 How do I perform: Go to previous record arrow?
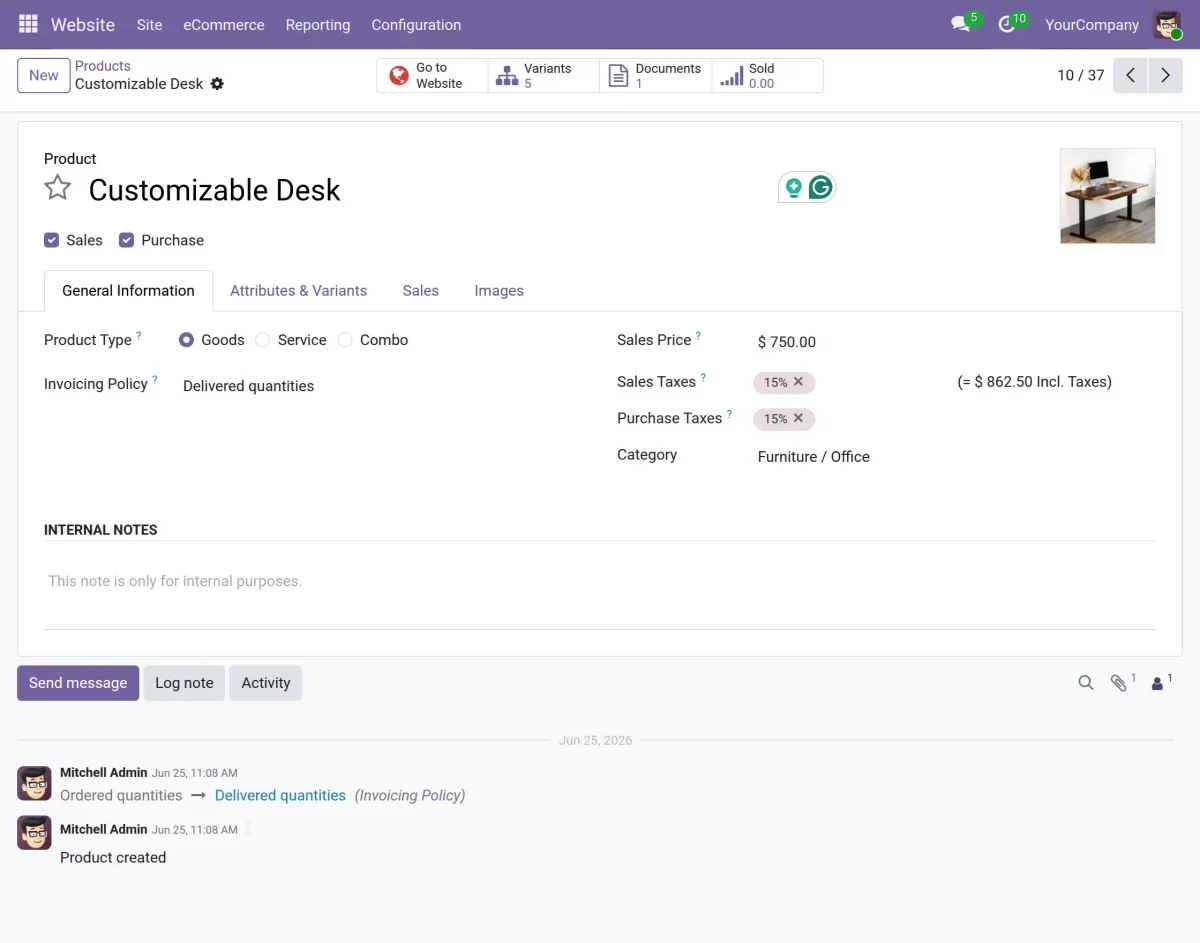[x=1130, y=75]
